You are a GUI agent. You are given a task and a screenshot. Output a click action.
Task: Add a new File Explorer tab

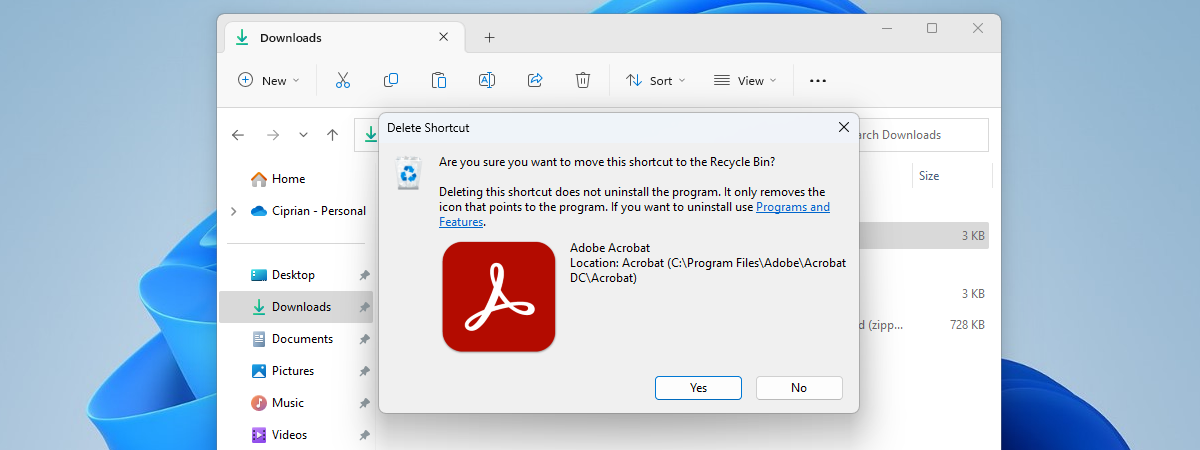point(489,38)
